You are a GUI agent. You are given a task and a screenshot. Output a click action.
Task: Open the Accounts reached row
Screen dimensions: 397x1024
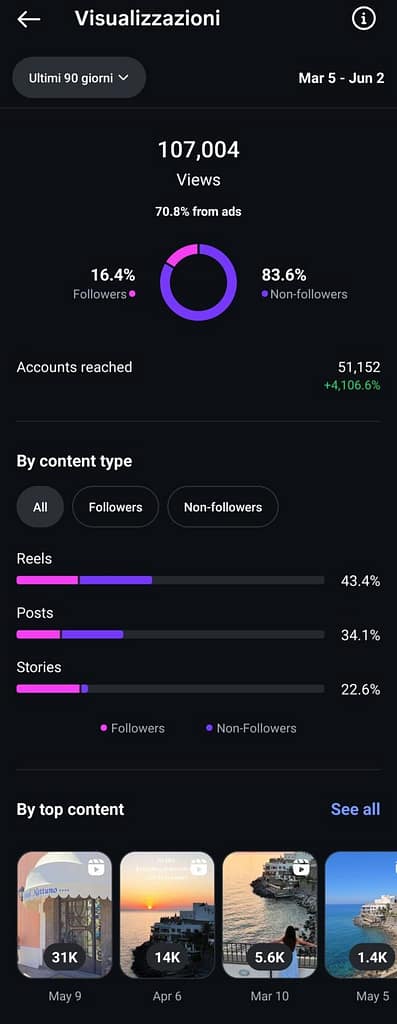click(x=198, y=375)
